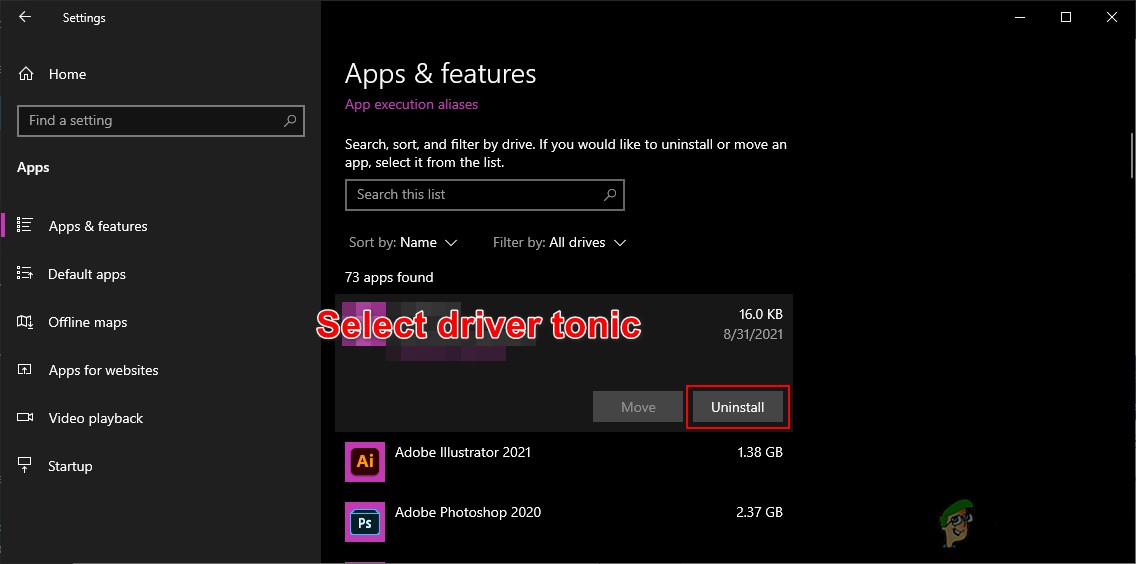The width and height of the screenshot is (1136, 564).
Task: Click the Search this list field
Action: pyautogui.click(x=485, y=194)
